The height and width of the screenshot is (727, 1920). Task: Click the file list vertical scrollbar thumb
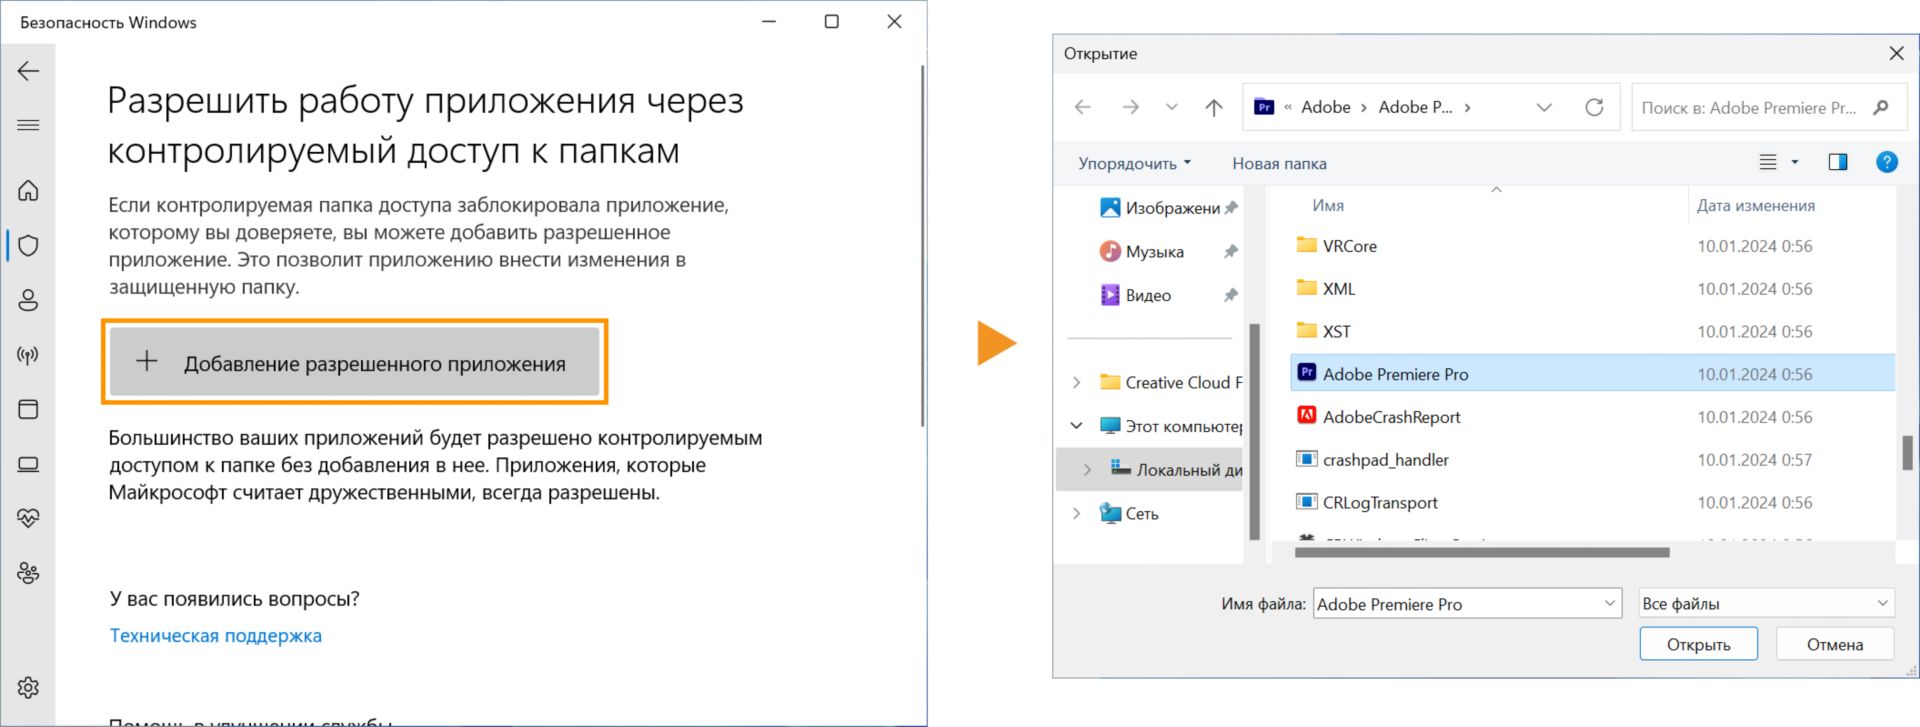1907,452
